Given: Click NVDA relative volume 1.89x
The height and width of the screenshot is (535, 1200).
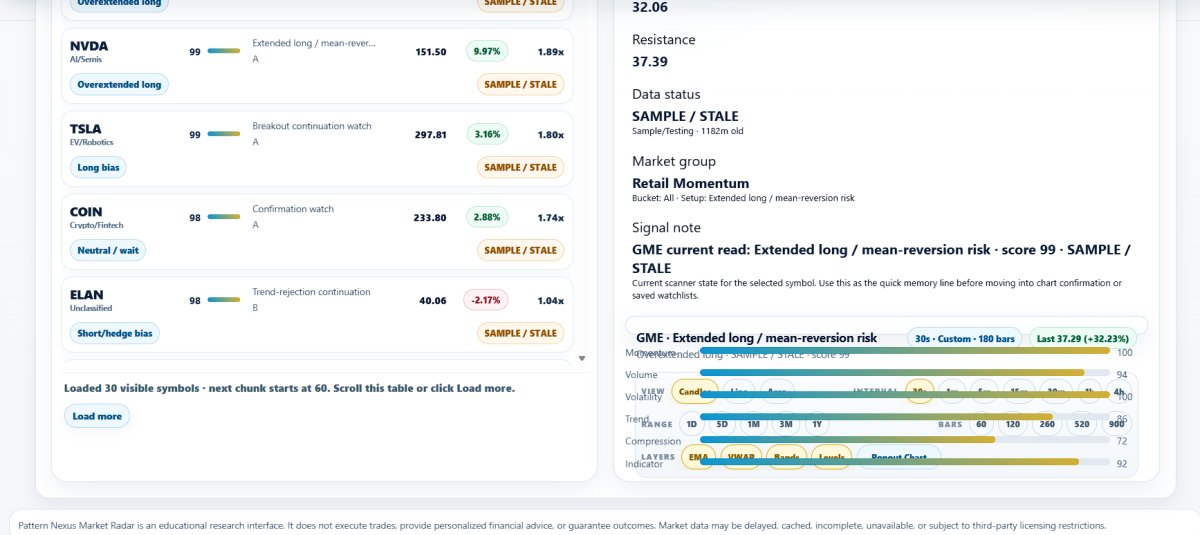Looking at the screenshot, I should [x=550, y=52].
